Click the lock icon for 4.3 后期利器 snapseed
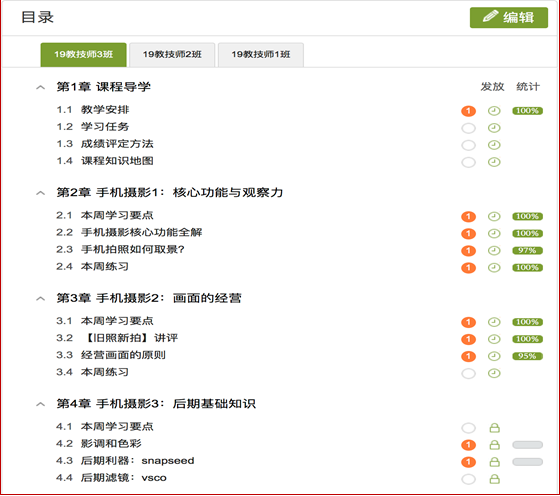560x496 pixels. point(494,462)
